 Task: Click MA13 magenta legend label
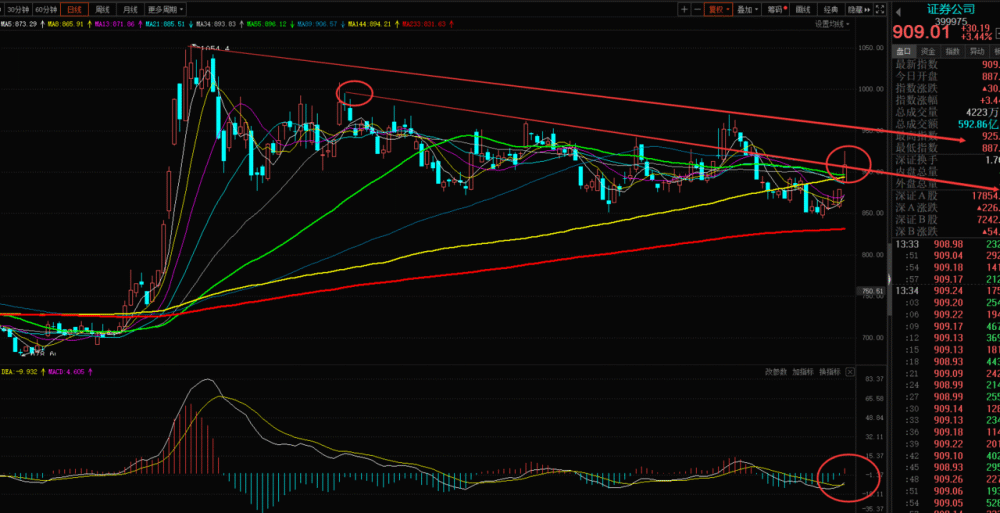click(115, 24)
